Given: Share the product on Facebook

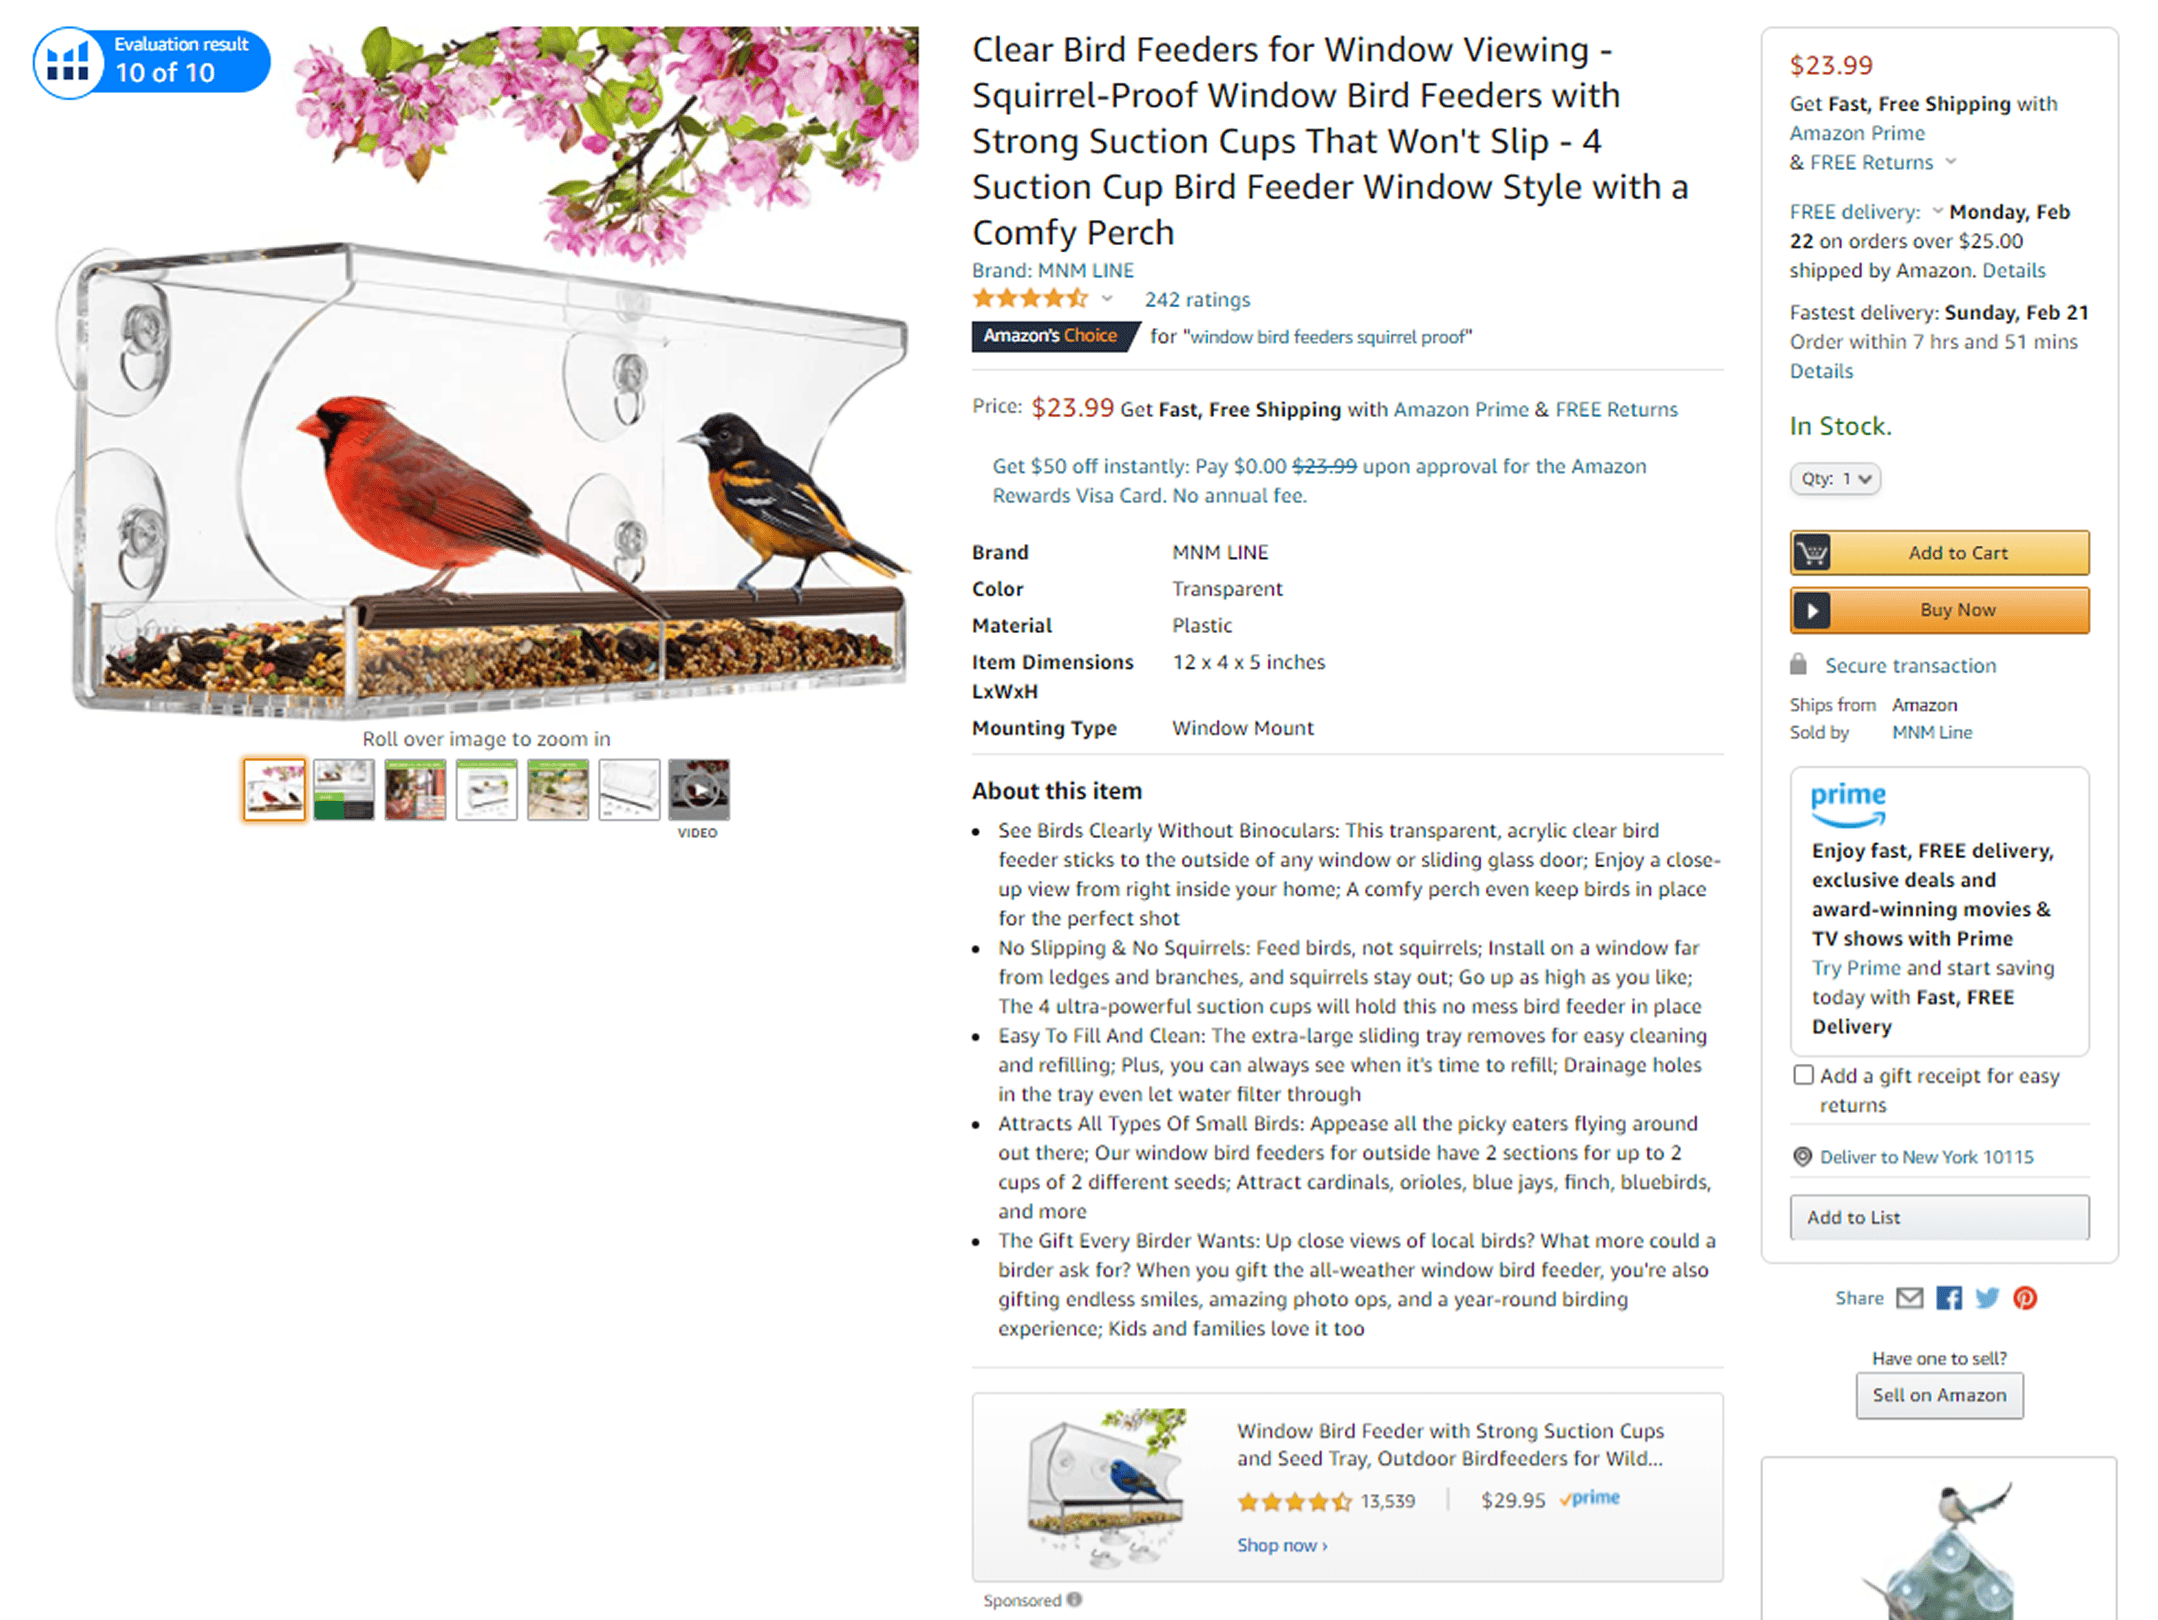Looking at the screenshot, I should (x=1949, y=1298).
